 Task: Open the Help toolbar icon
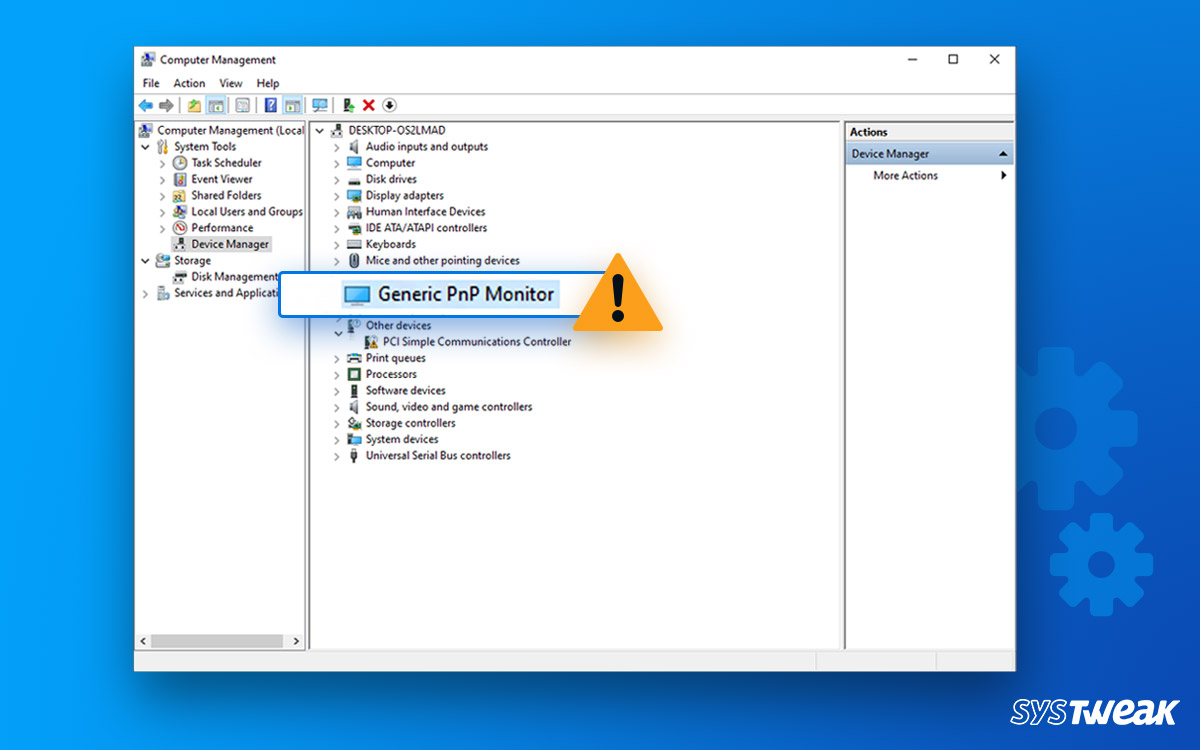click(269, 104)
